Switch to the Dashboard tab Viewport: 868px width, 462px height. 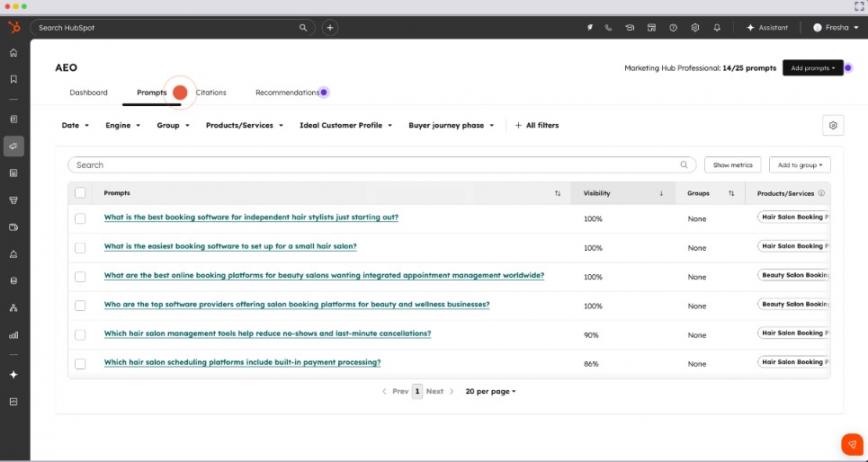pyautogui.click(x=89, y=92)
